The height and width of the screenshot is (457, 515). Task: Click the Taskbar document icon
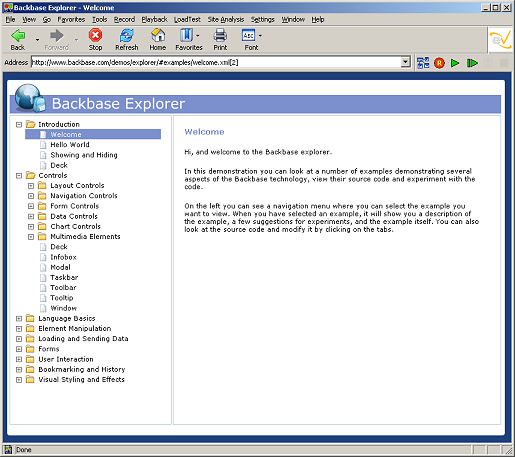[x=43, y=277]
